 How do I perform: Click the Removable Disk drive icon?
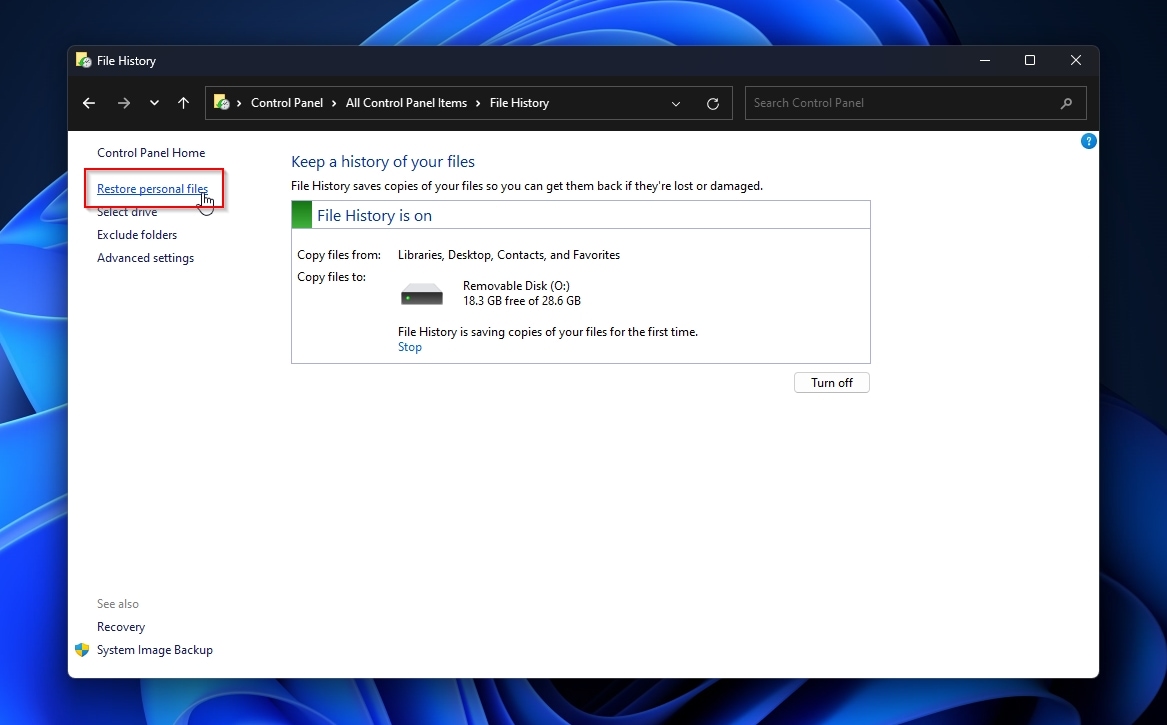(421, 292)
